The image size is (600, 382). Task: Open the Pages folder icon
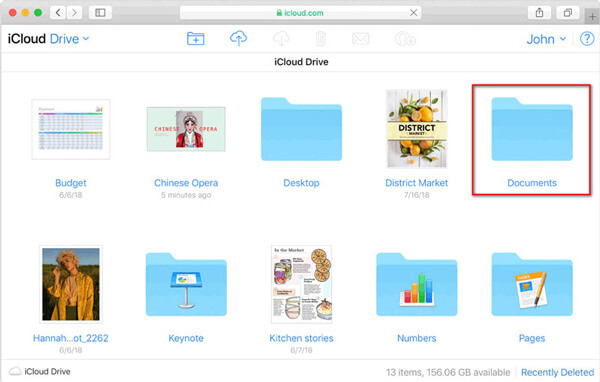pos(532,284)
